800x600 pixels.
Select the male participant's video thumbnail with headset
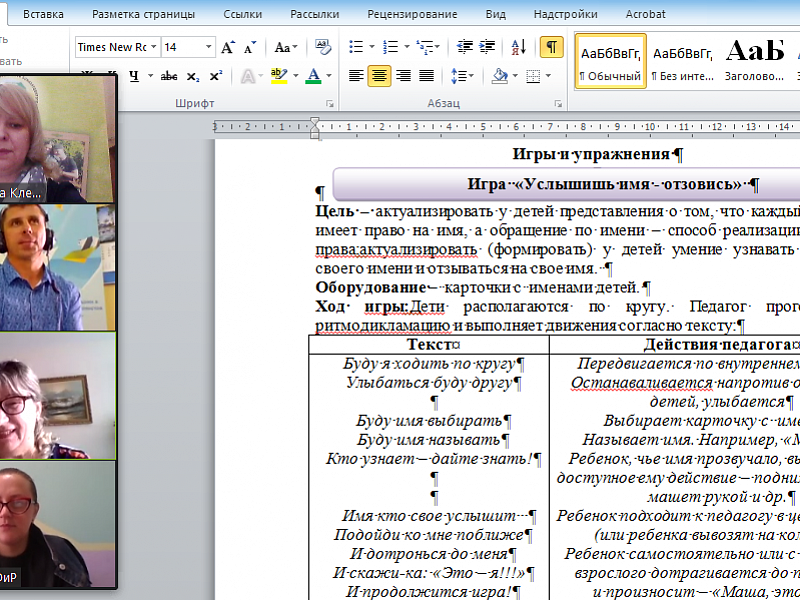point(58,268)
